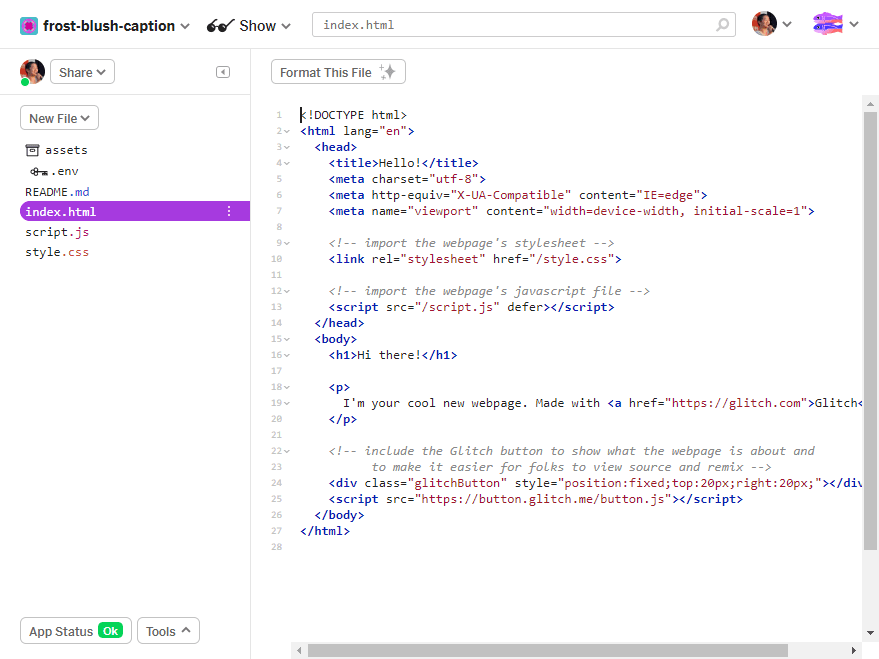879x659 pixels.
Task: Click the horizontal scrollbar thumb
Action: [x=548, y=651]
